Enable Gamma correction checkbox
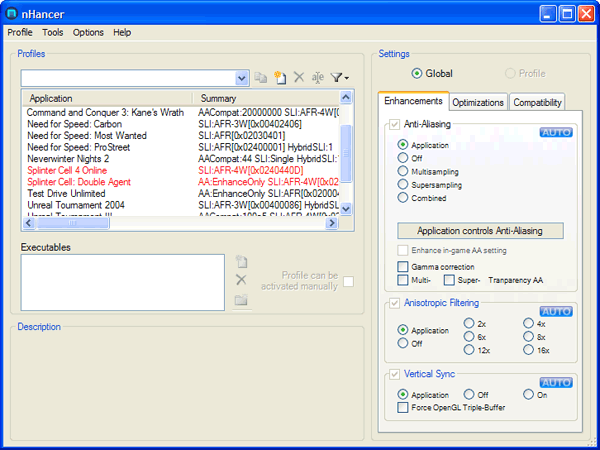 tap(403, 266)
